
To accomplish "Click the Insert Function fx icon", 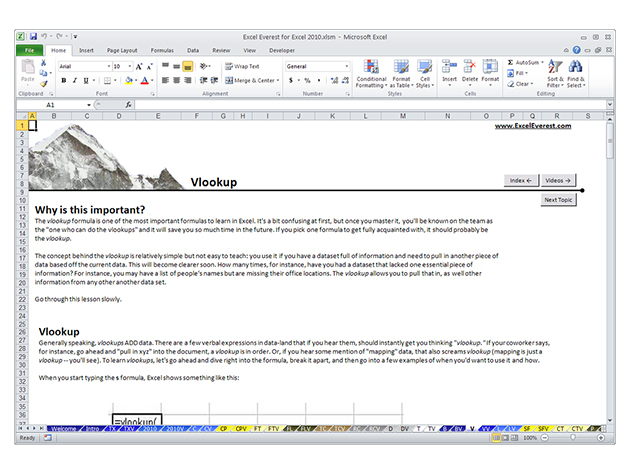I will coord(128,105).
